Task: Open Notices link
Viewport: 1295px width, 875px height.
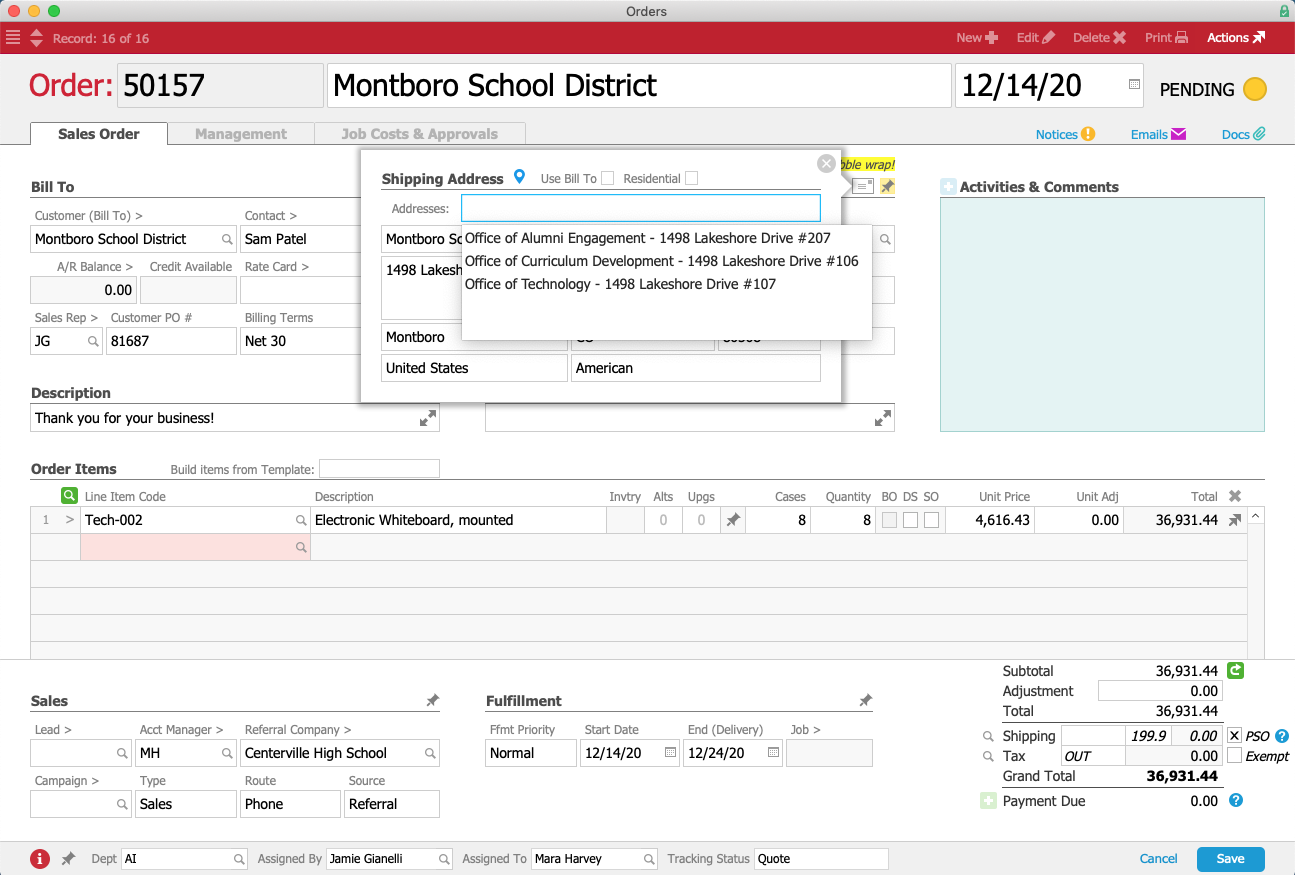Action: coord(1065,134)
